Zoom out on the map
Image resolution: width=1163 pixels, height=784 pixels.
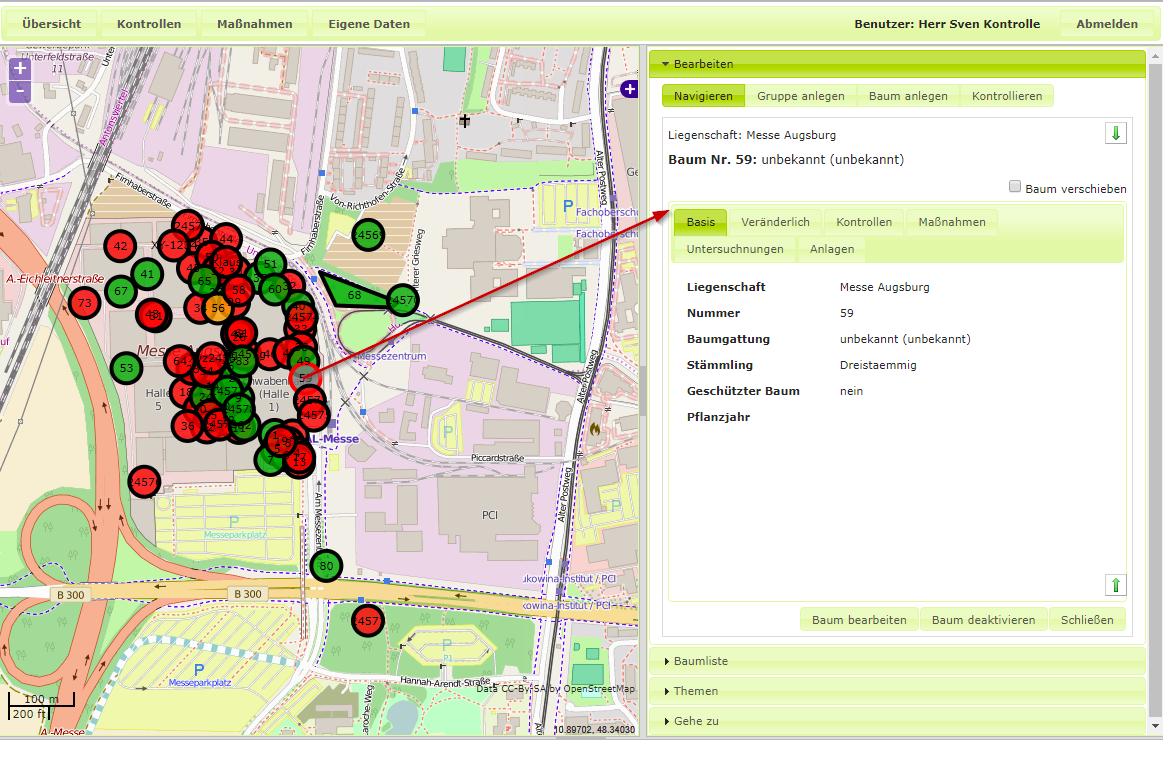click(19, 91)
